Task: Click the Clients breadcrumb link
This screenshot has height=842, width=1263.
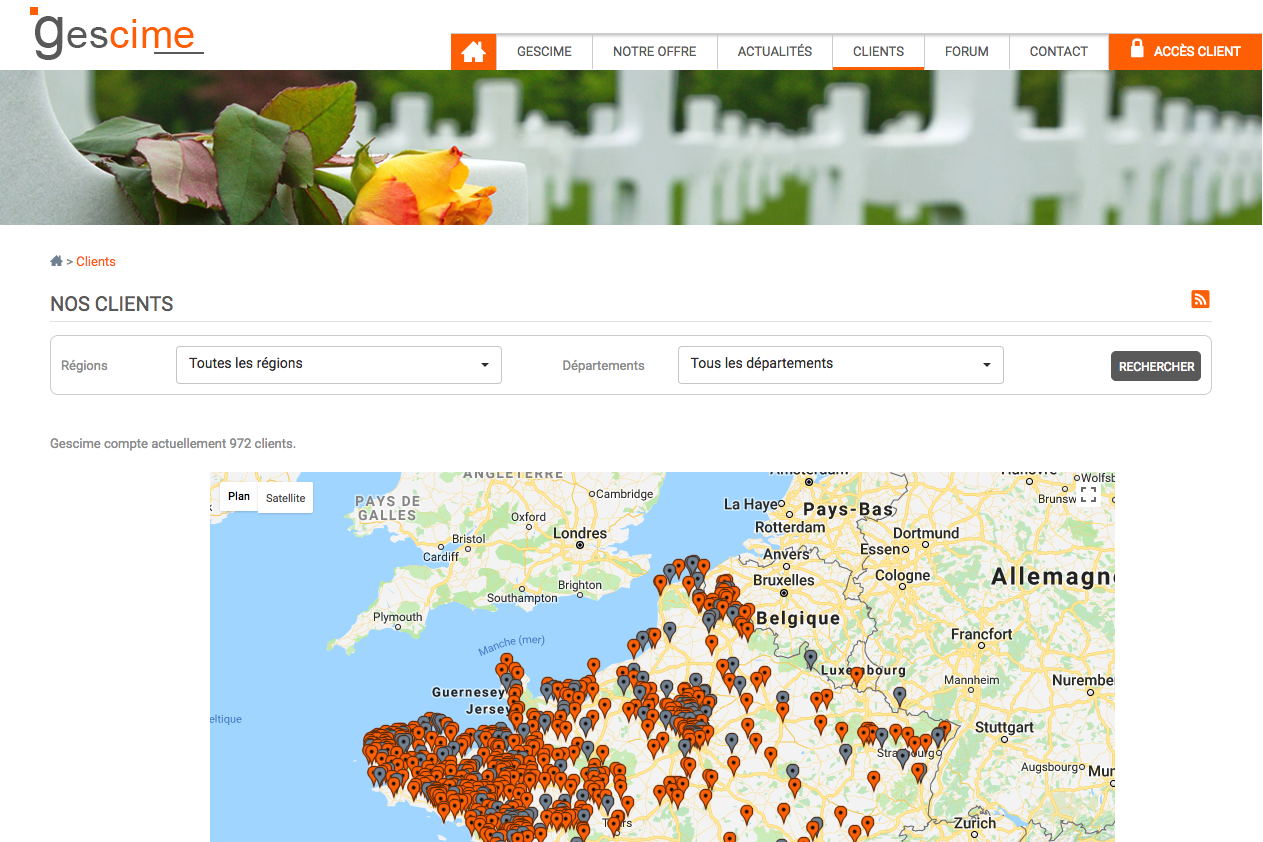Action: tap(96, 262)
